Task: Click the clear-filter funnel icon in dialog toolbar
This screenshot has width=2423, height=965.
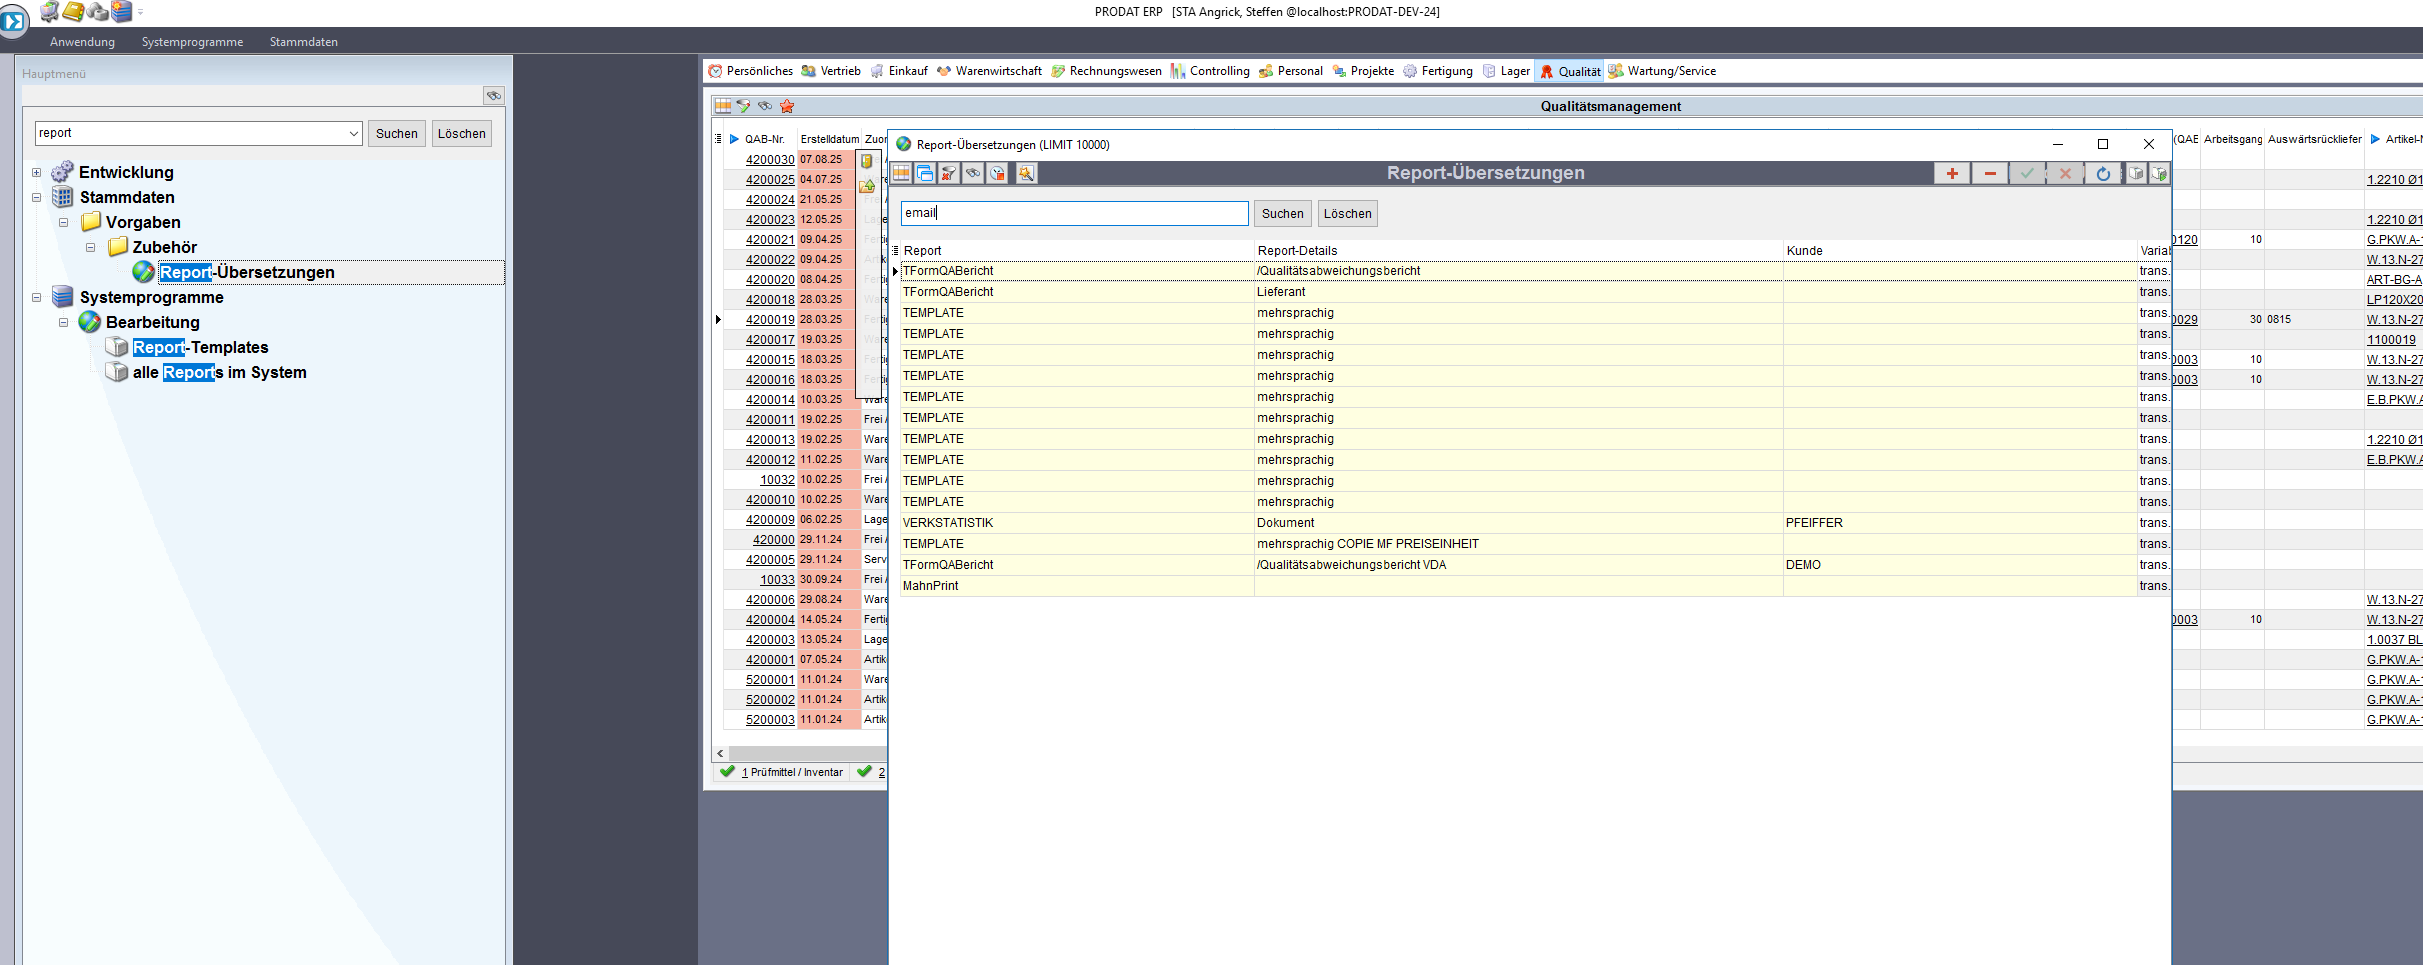Action: pyautogui.click(x=949, y=174)
